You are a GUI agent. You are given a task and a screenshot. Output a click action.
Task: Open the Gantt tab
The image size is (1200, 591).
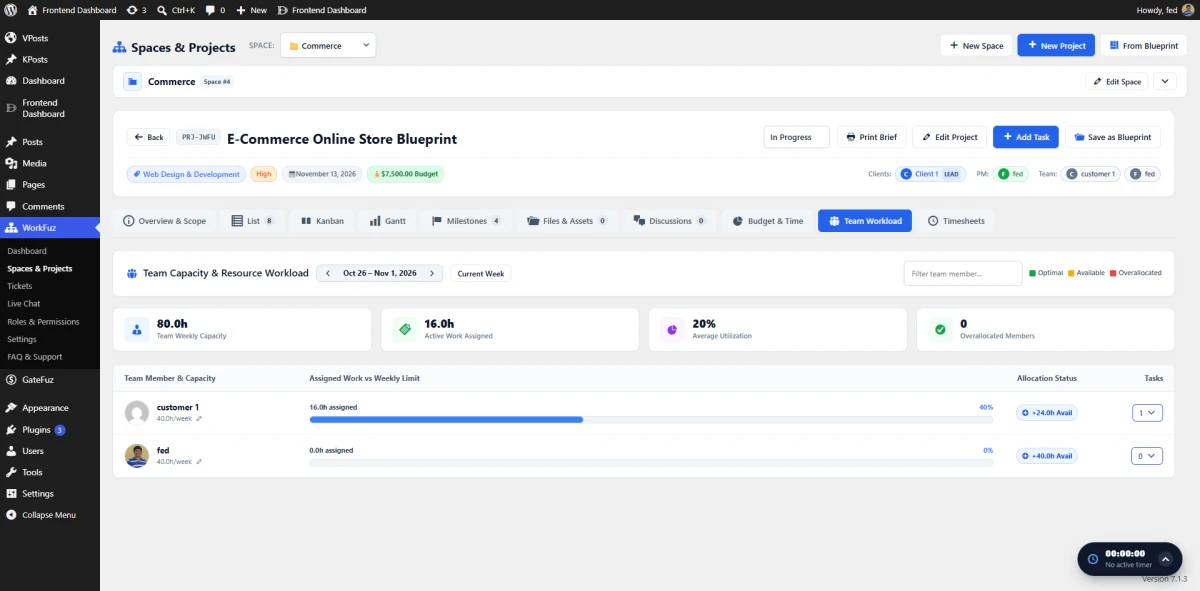(388, 221)
